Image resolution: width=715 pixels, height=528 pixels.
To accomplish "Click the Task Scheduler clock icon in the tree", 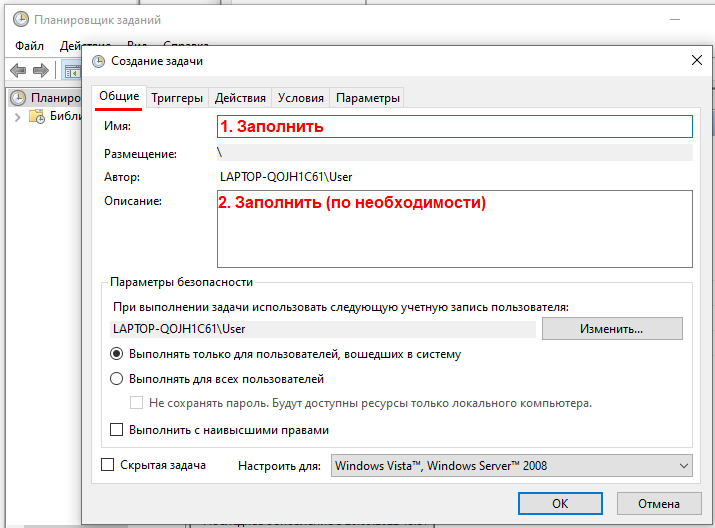I will click(18, 98).
